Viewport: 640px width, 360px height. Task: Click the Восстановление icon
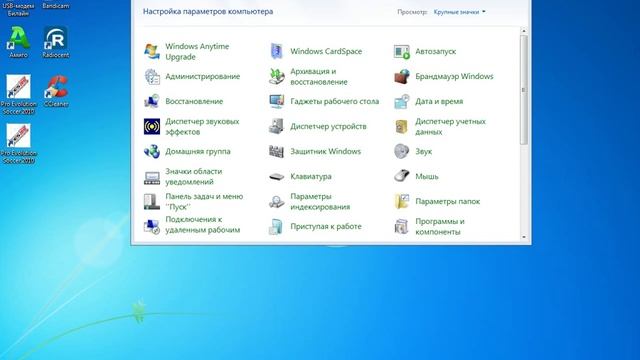click(152, 102)
